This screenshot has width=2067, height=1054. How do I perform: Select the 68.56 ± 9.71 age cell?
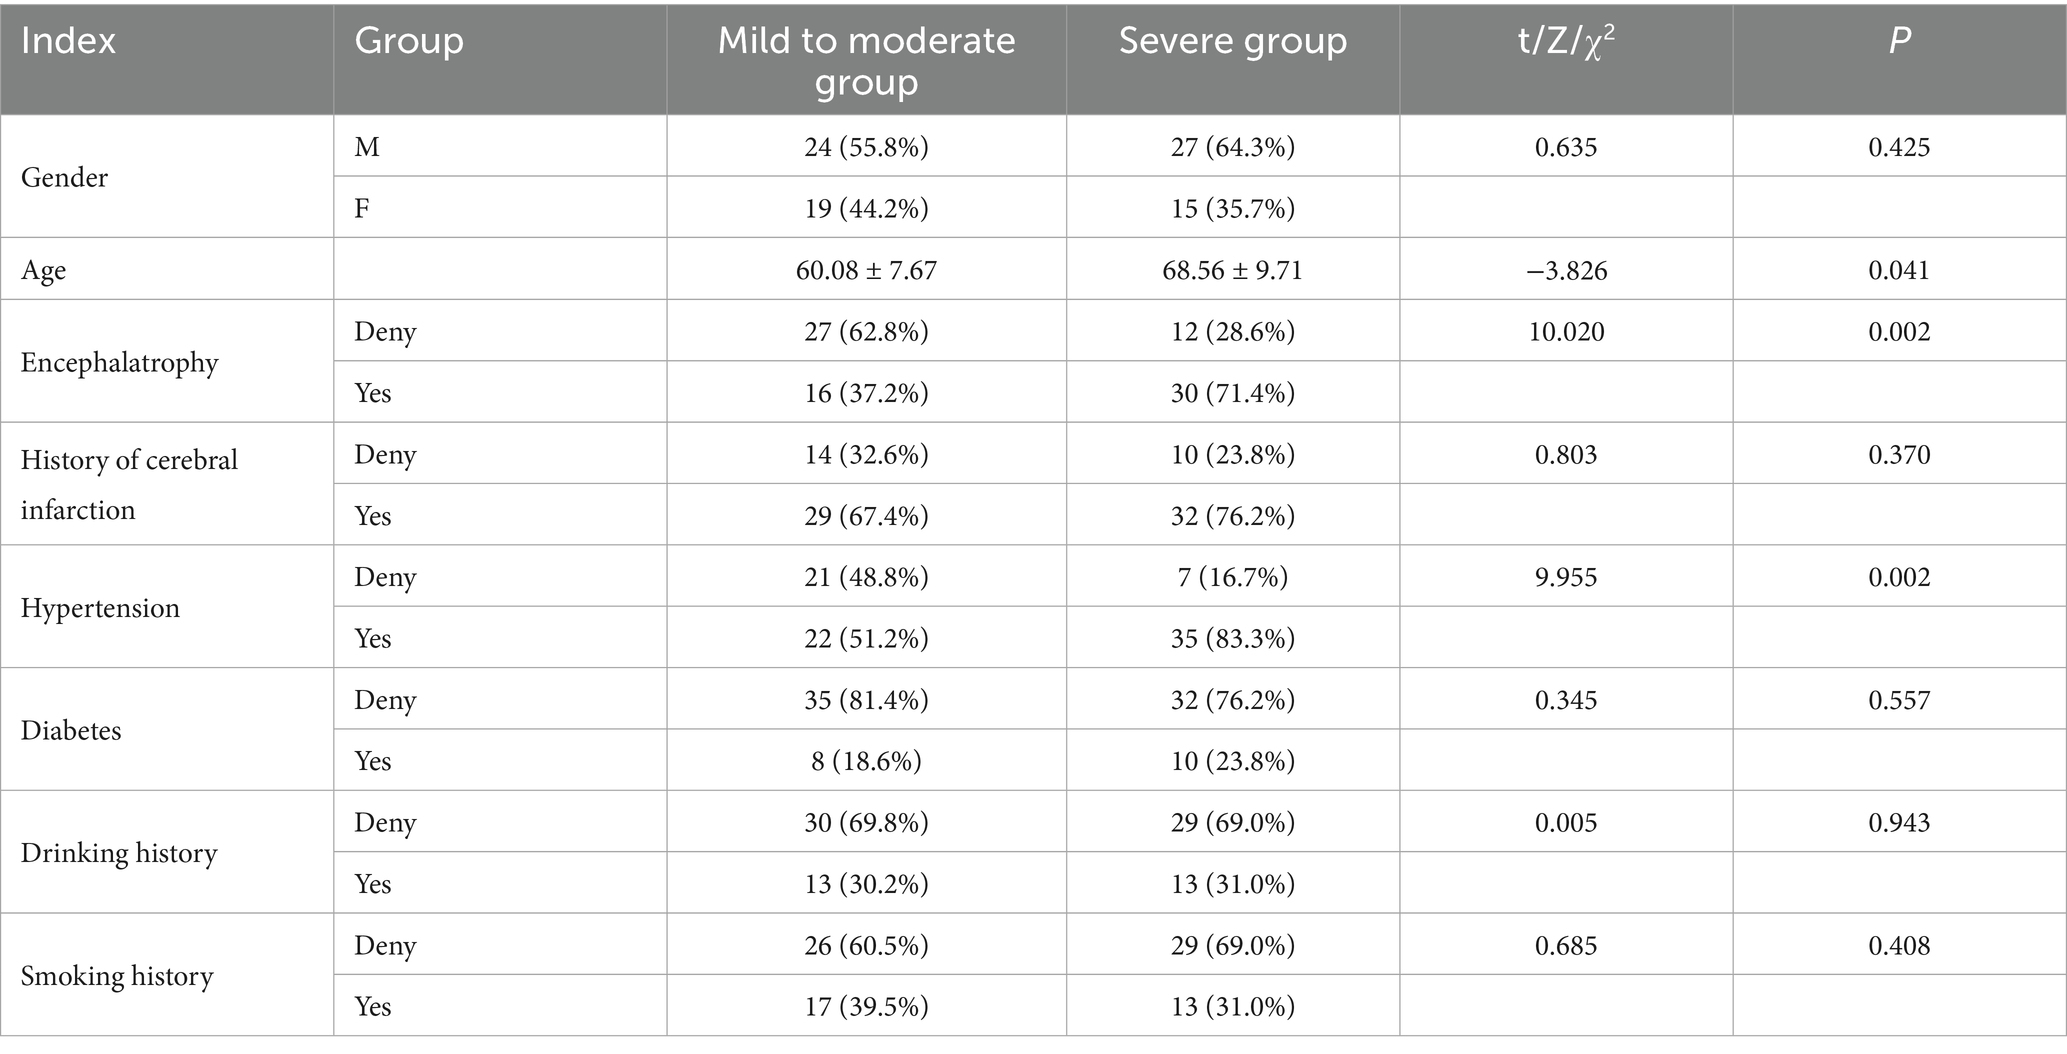click(1232, 270)
